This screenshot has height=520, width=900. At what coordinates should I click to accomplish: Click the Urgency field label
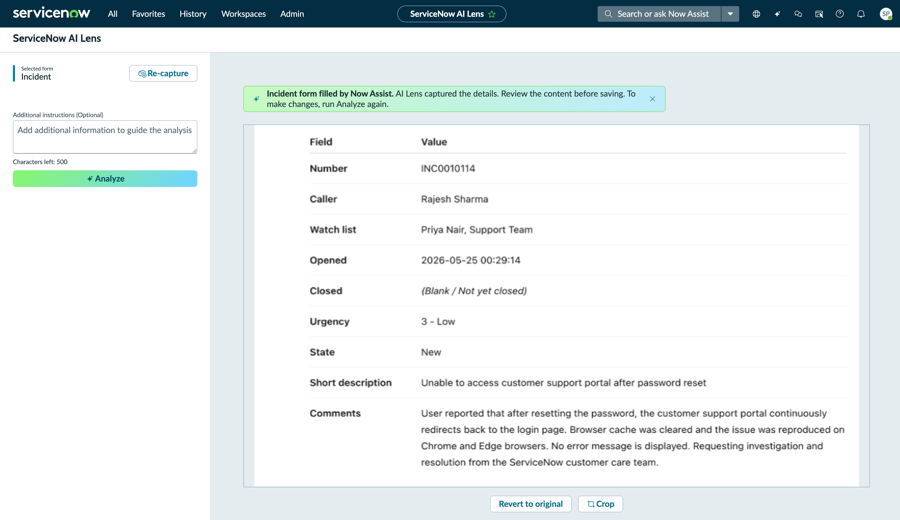(329, 321)
